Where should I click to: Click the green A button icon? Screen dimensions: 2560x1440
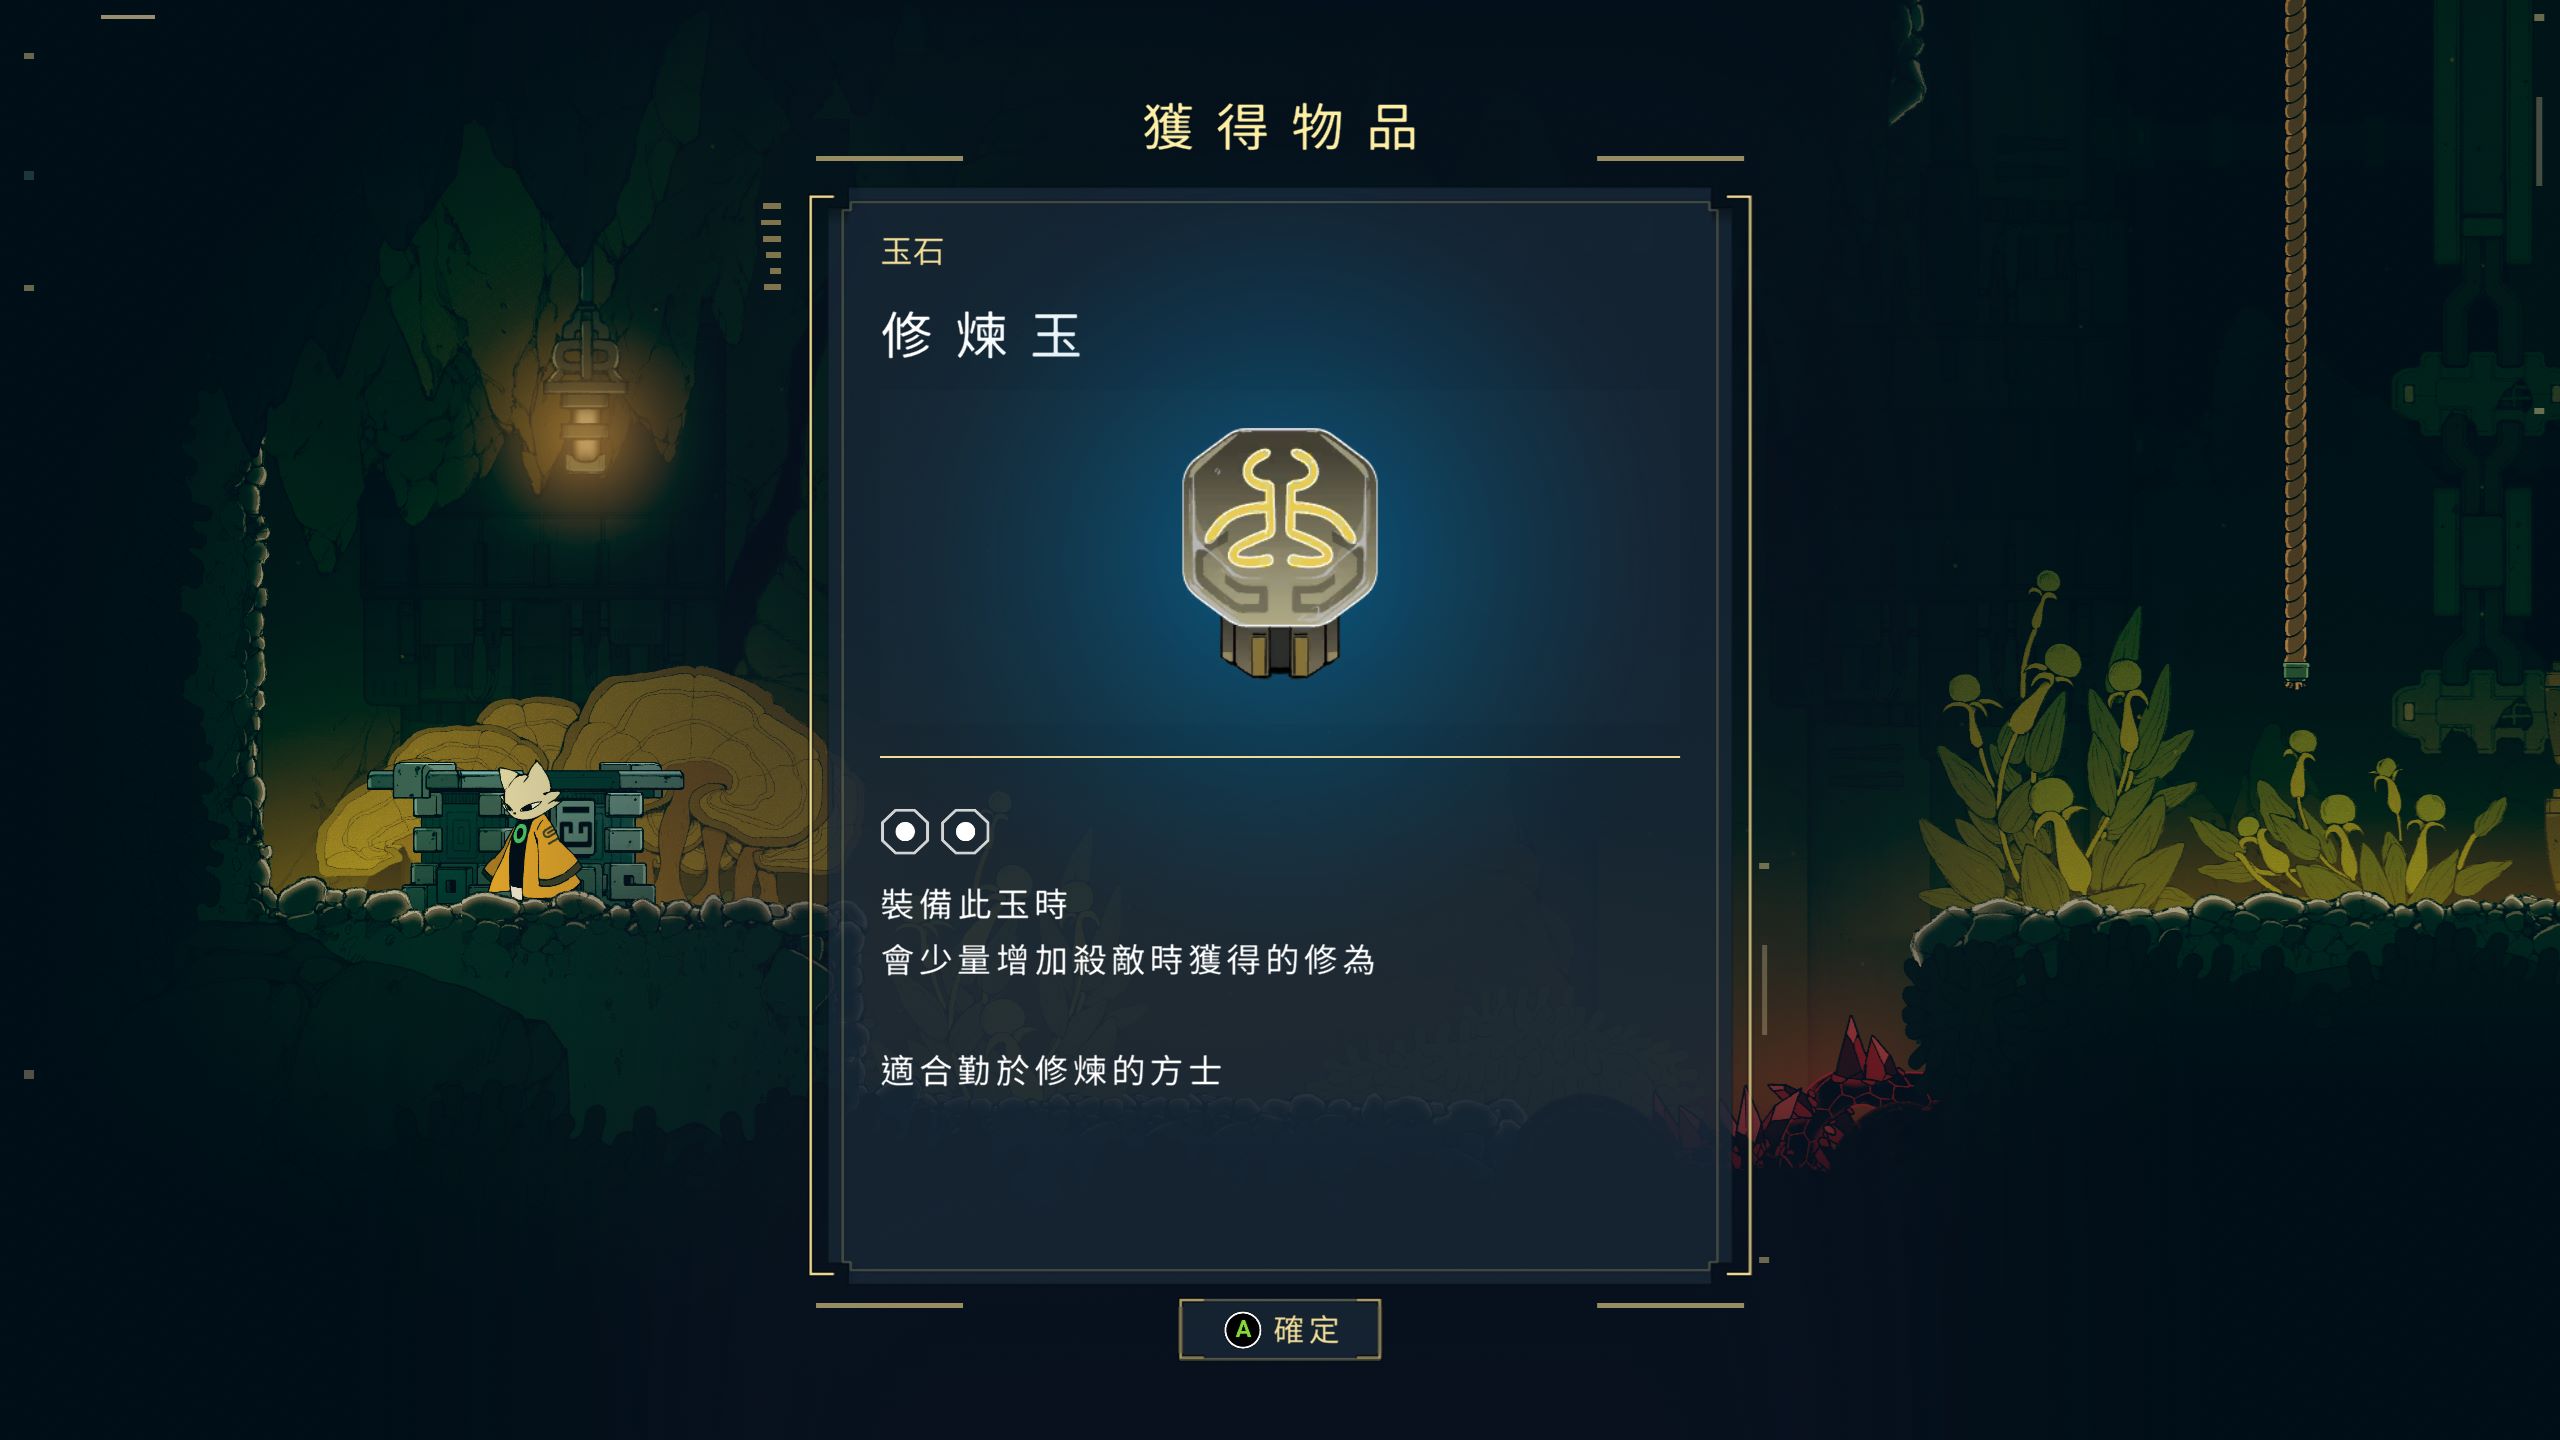pyautogui.click(x=1243, y=1329)
